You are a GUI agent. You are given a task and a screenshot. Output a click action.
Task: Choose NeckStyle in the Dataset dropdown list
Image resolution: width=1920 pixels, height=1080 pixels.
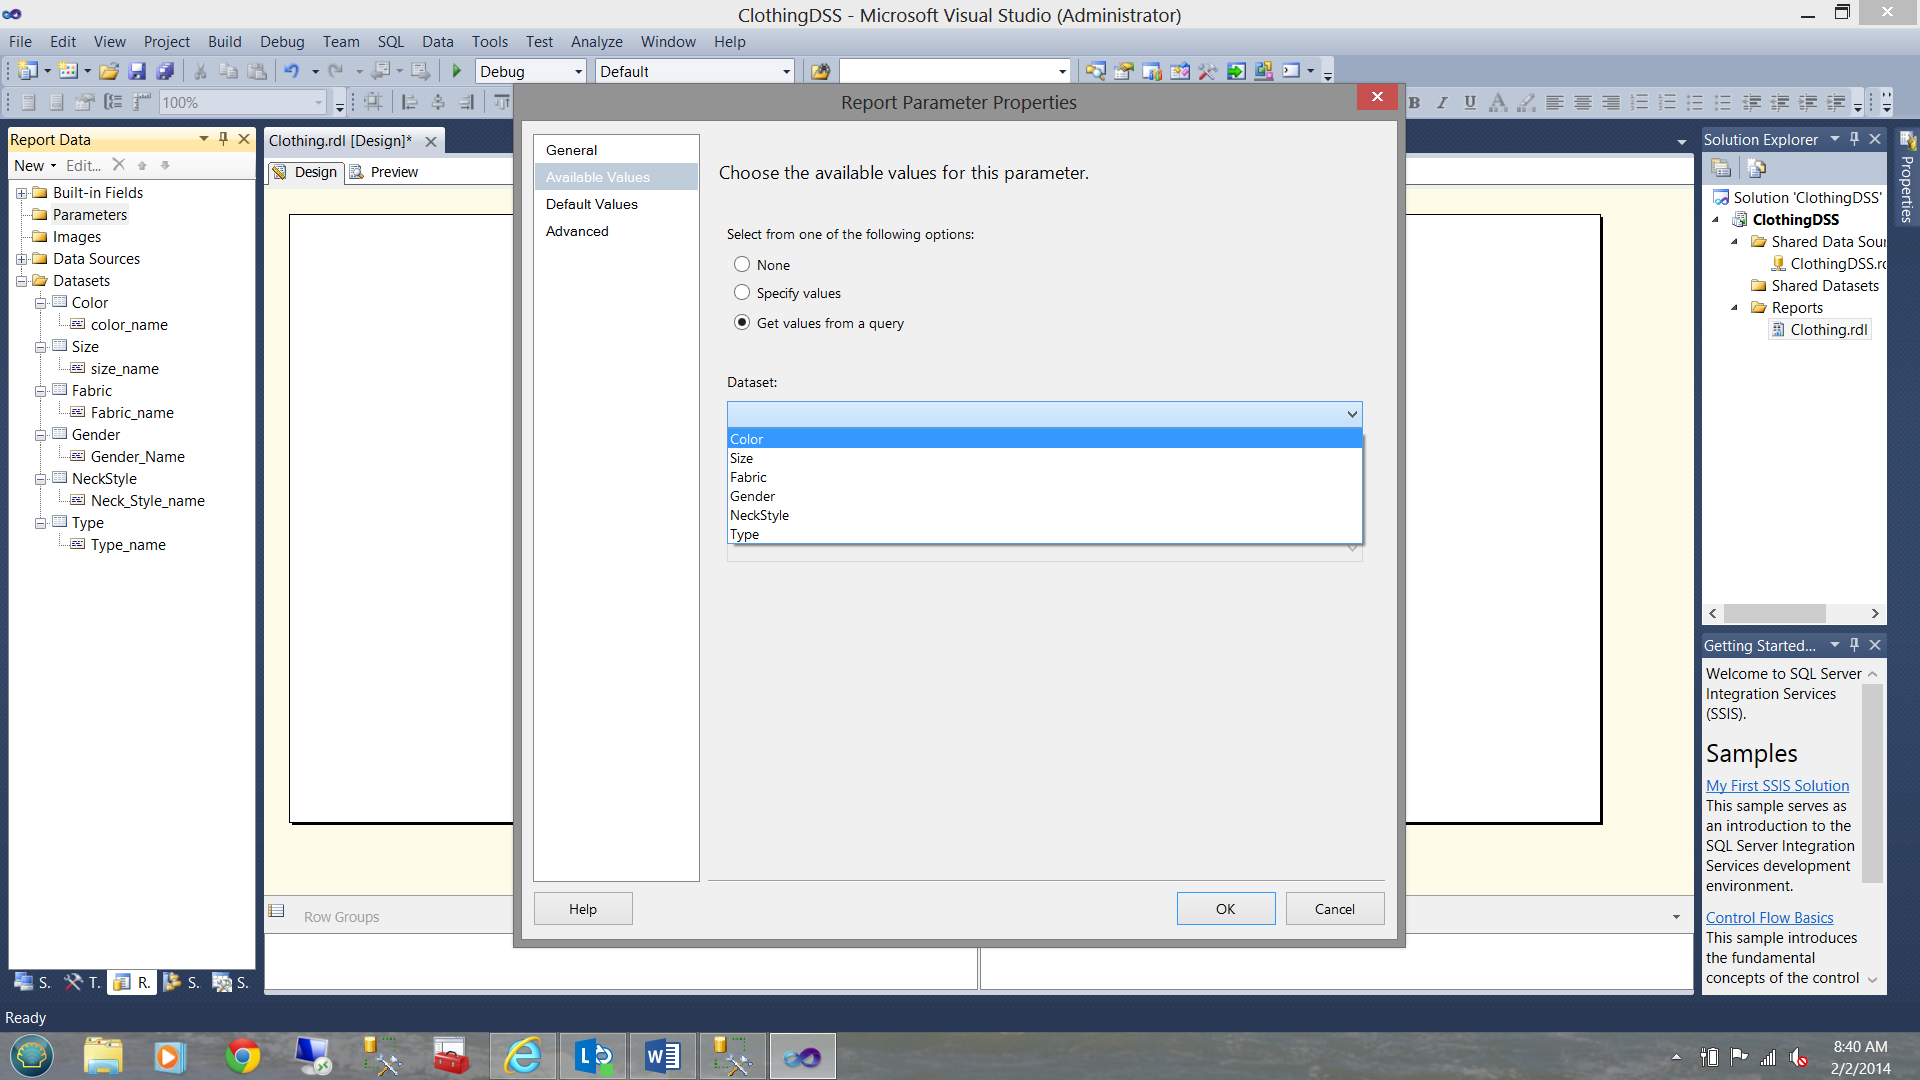pos(760,515)
